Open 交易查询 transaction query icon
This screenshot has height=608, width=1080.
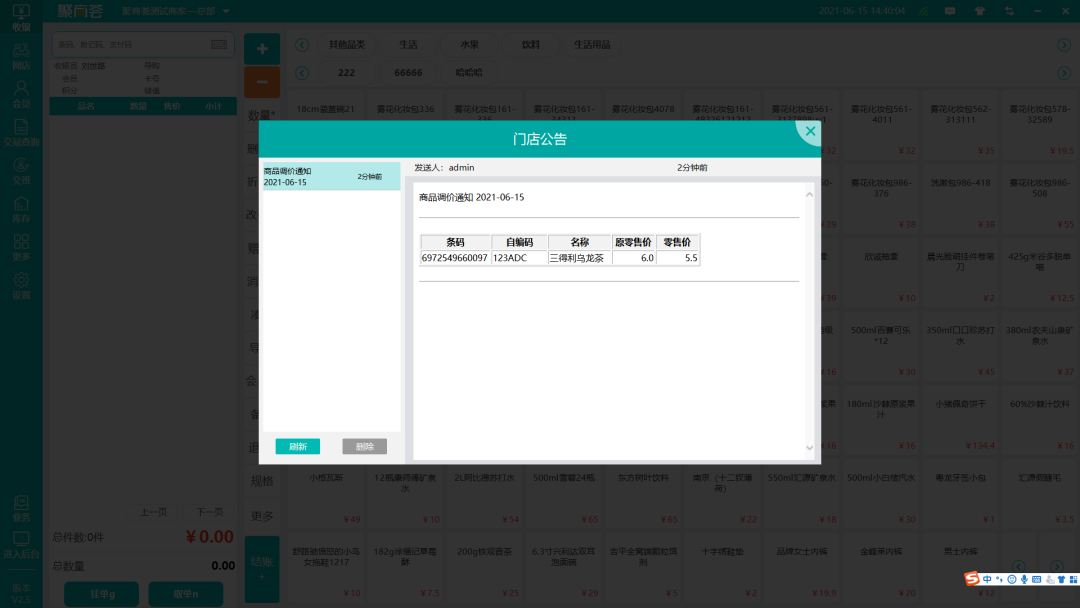tap(21, 130)
